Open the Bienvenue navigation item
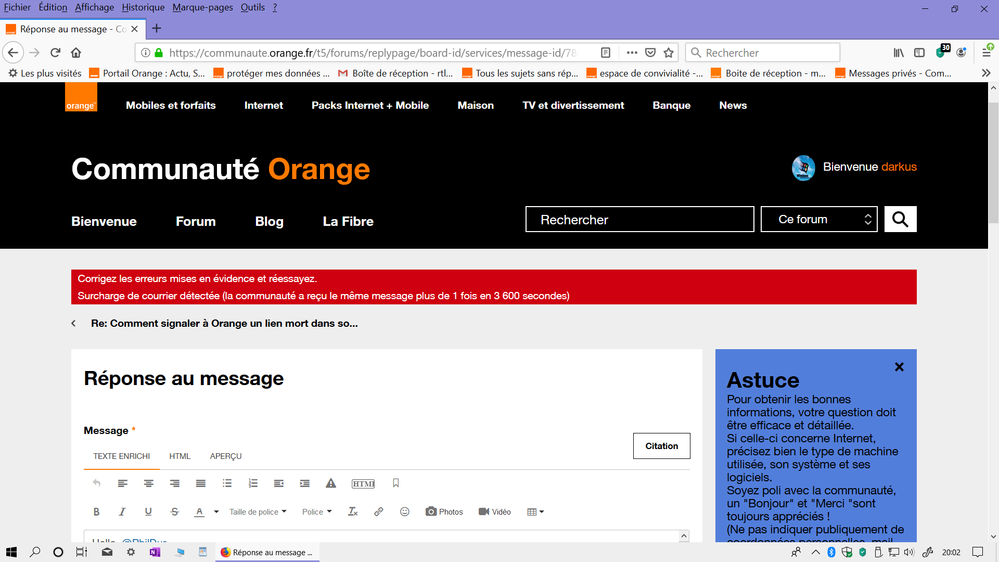999x562 pixels. tap(104, 222)
